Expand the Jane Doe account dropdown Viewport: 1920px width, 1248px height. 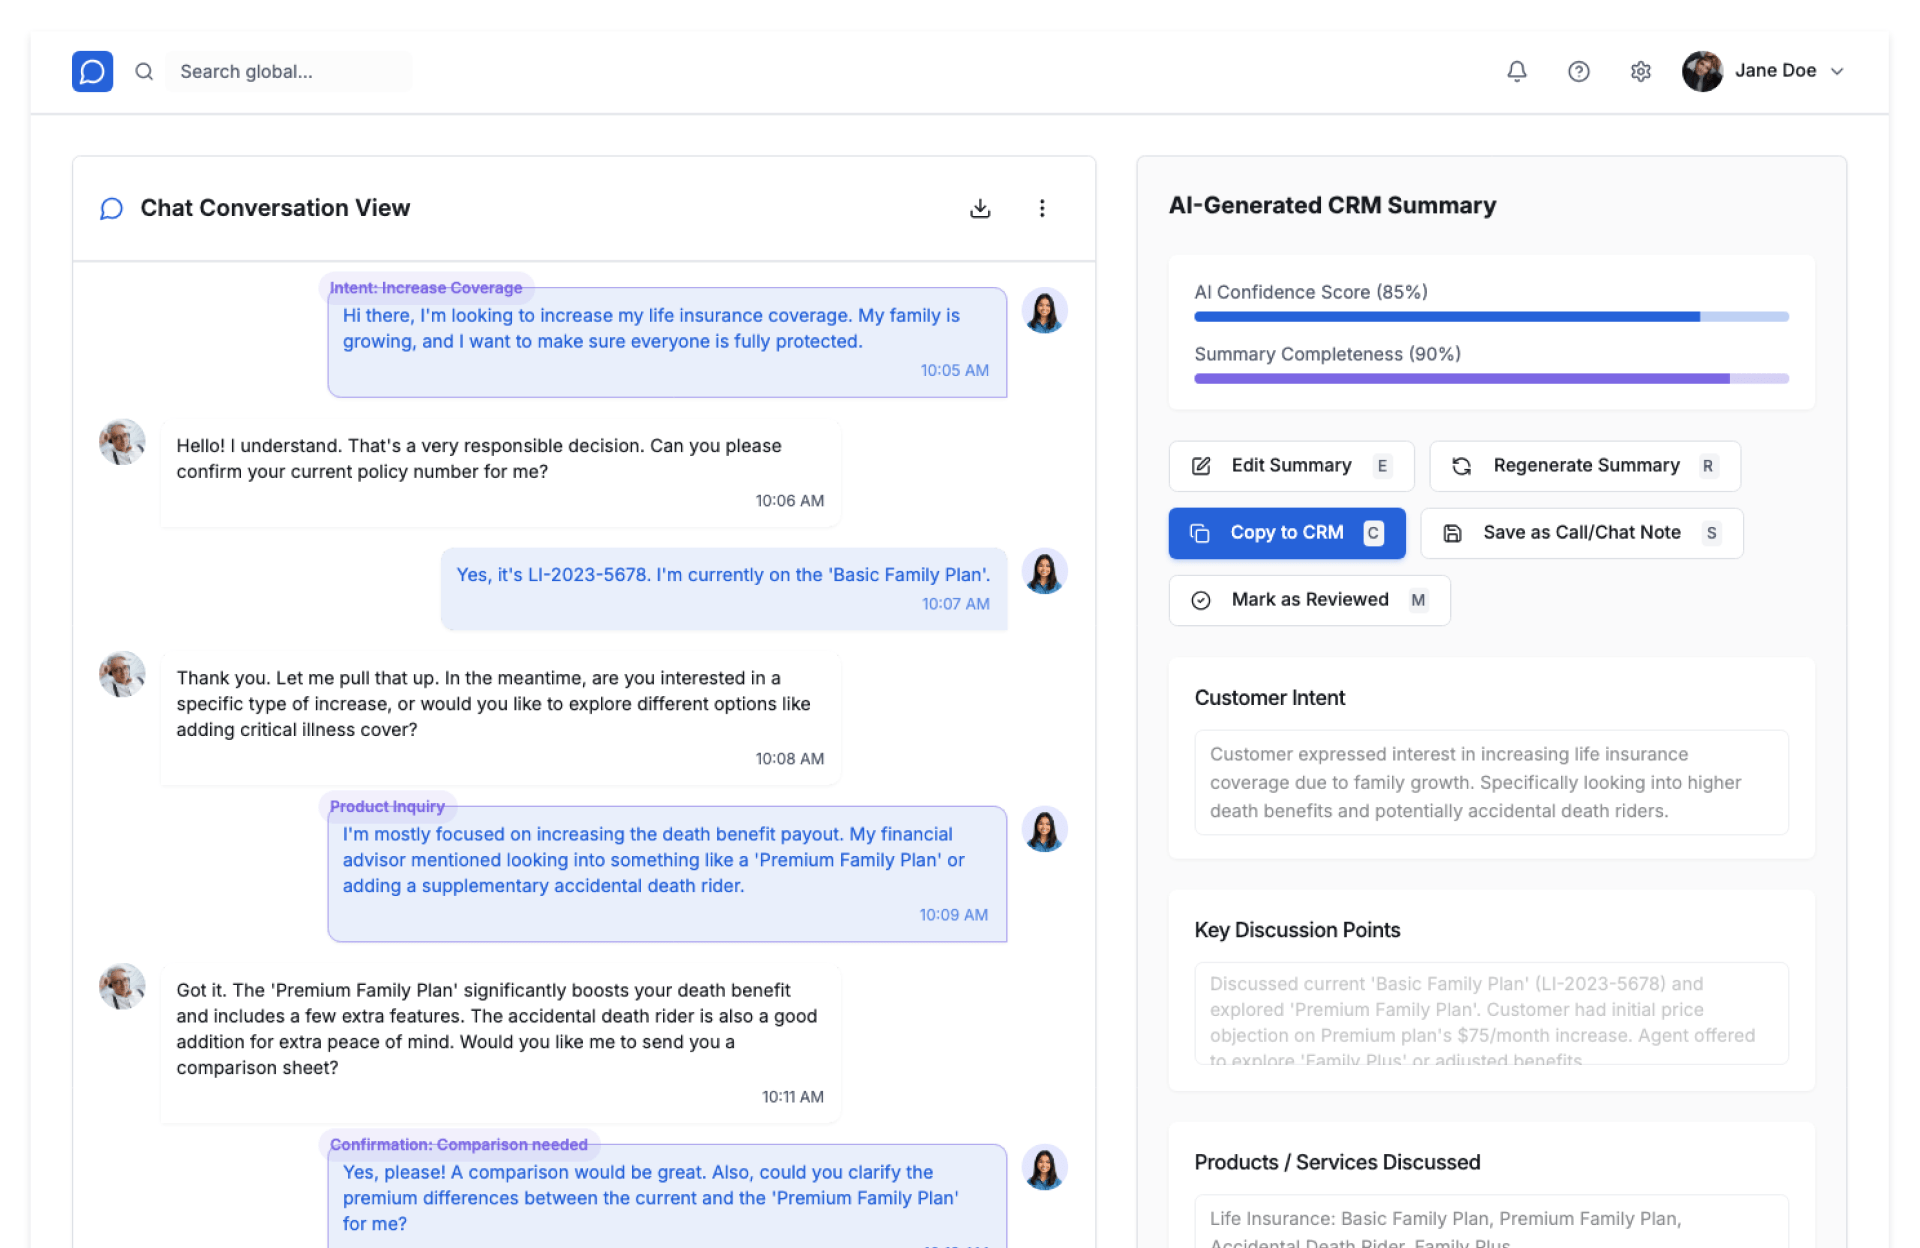coord(1837,71)
